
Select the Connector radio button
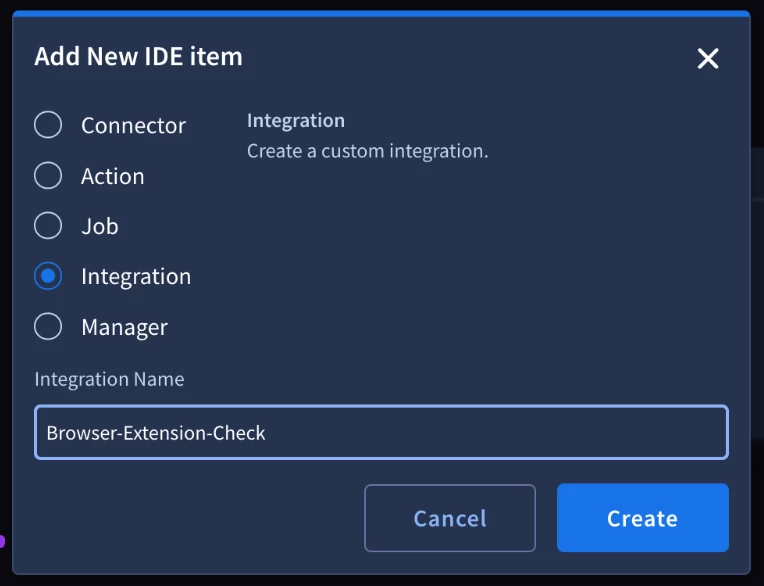48,125
